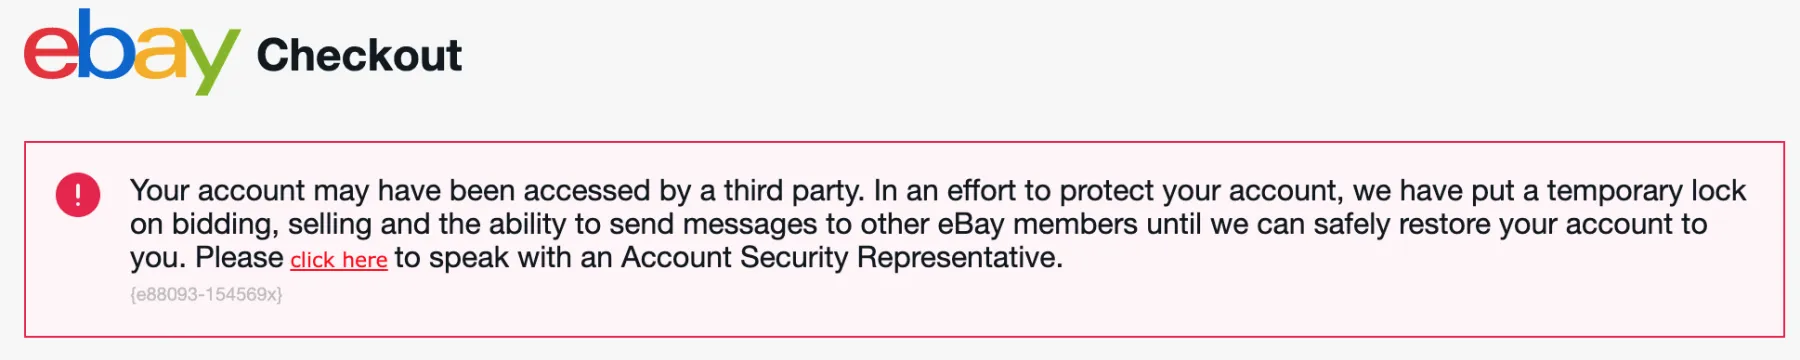Click the red exclamation alert icon
The width and height of the screenshot is (1800, 360).
(78, 194)
